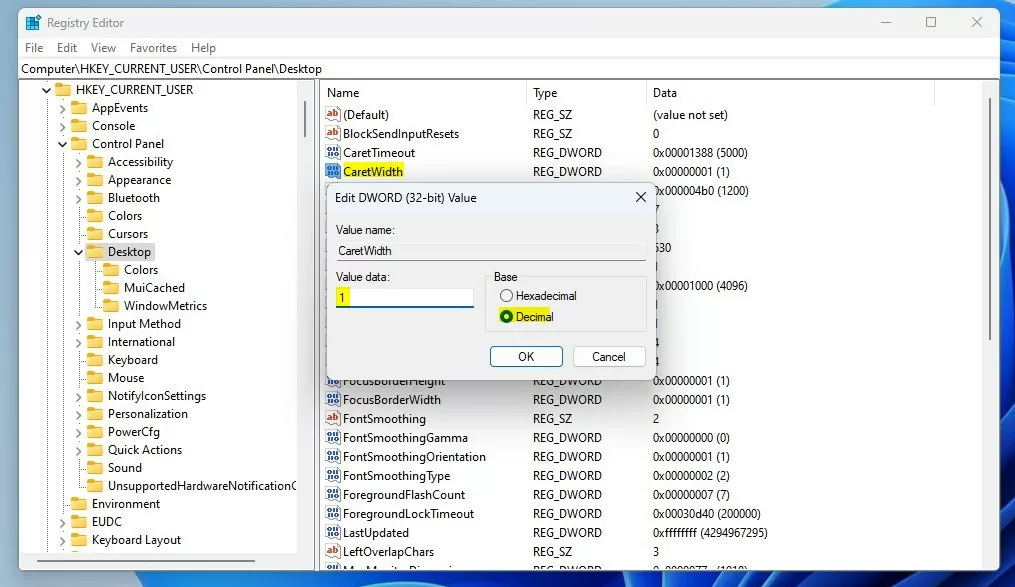The height and width of the screenshot is (587, 1015).
Task: Collapse the HKEY_CURRENT_USER tree node
Action: [x=46, y=90]
